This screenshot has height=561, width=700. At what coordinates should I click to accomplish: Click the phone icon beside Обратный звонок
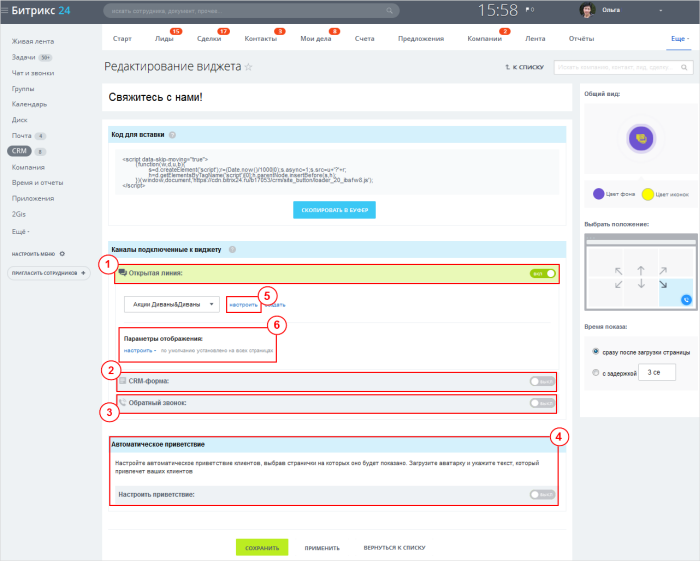pos(122,403)
